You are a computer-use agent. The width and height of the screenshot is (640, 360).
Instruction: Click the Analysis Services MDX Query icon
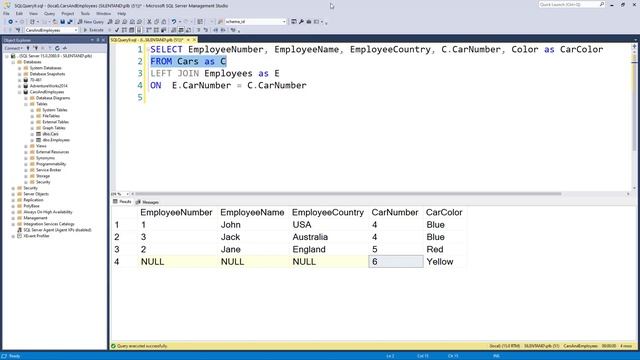[x=117, y=22]
